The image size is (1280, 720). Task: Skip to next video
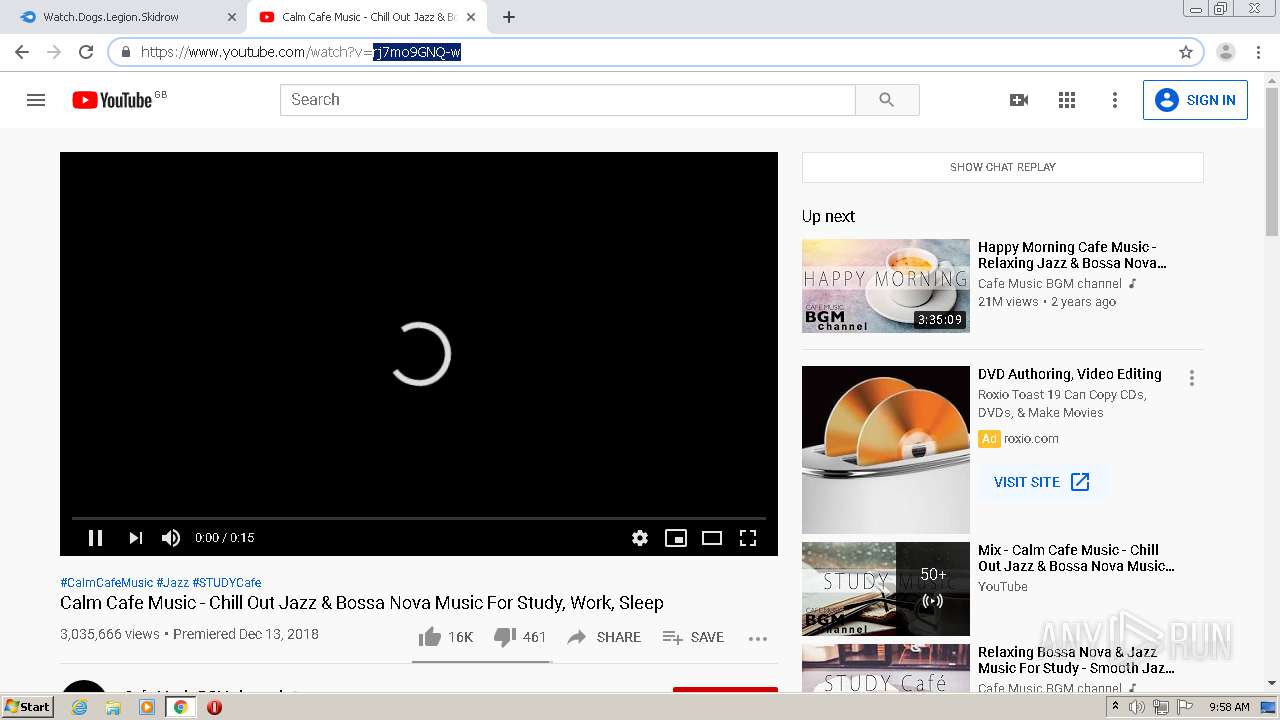[x=135, y=538]
